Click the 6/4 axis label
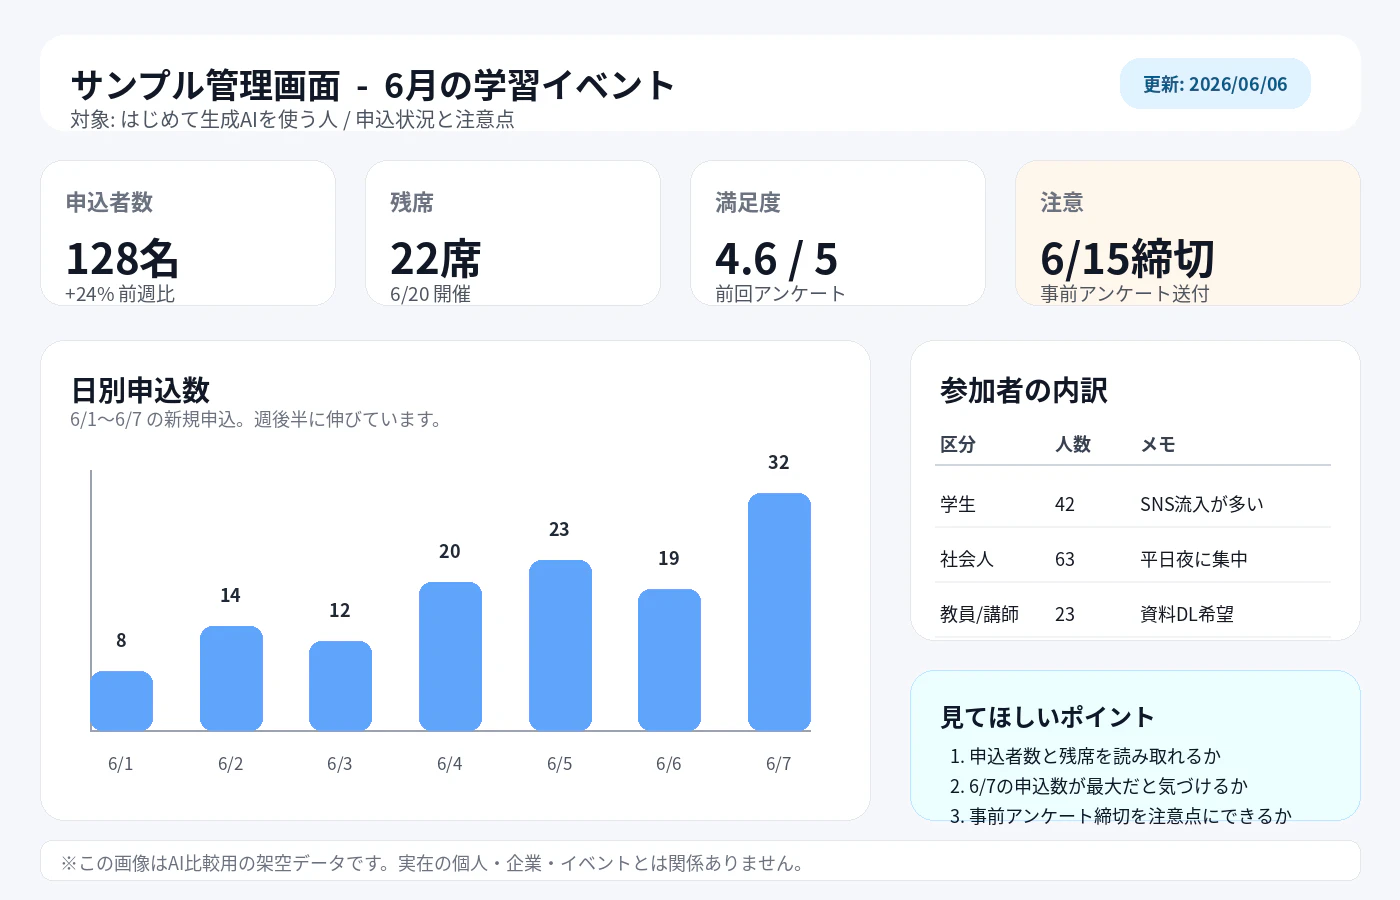This screenshot has height=900, width=1400. click(x=450, y=764)
